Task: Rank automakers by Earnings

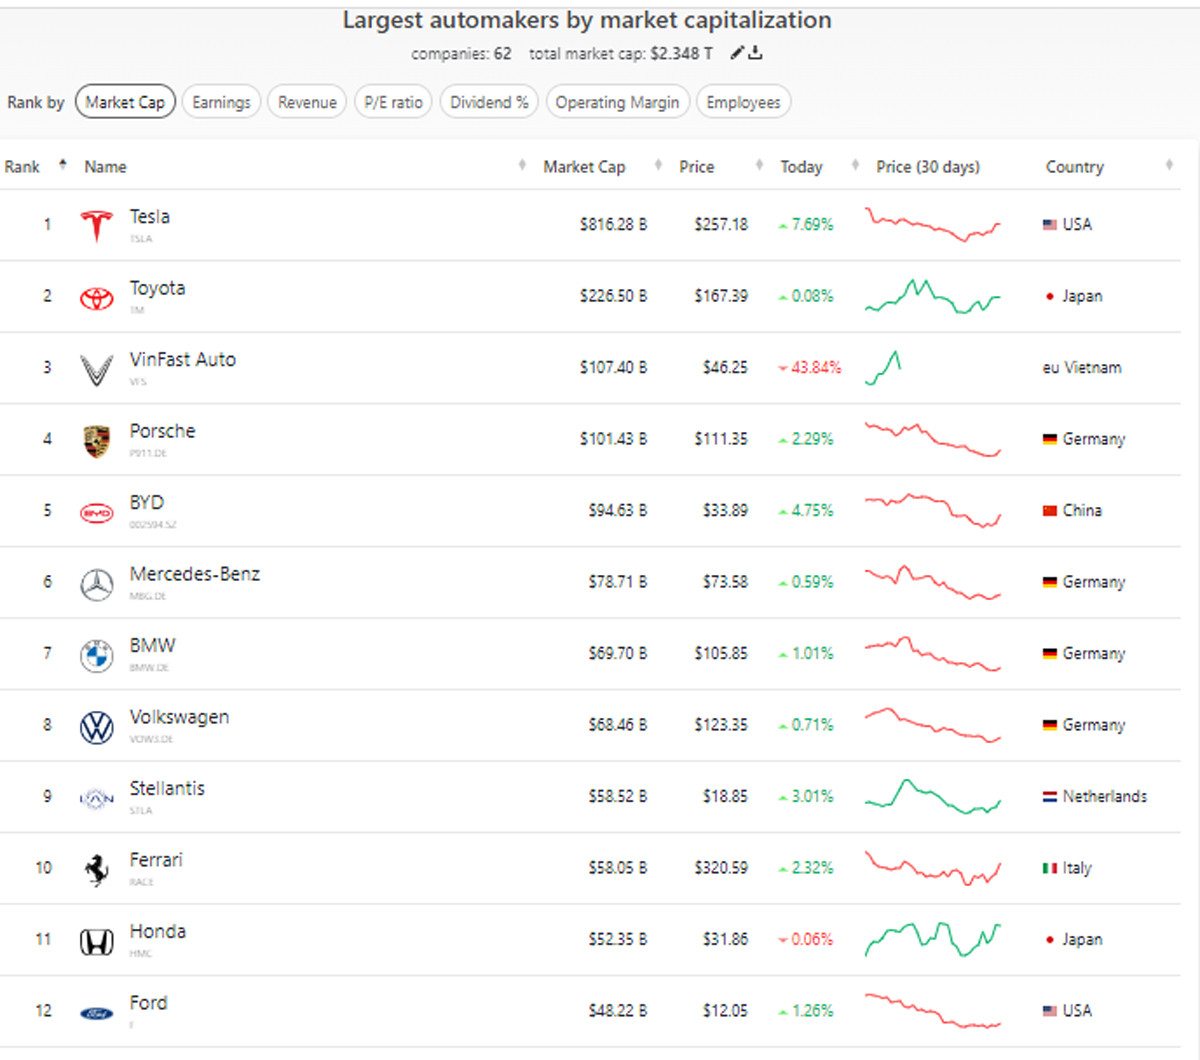Action: [x=221, y=102]
